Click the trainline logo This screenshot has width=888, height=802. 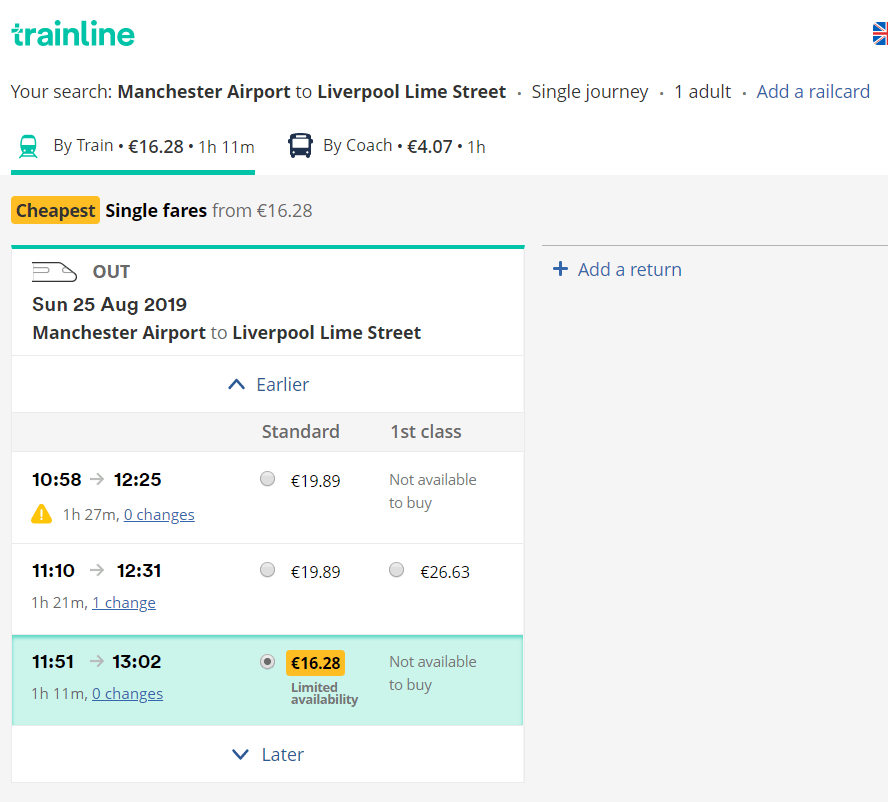click(x=73, y=33)
